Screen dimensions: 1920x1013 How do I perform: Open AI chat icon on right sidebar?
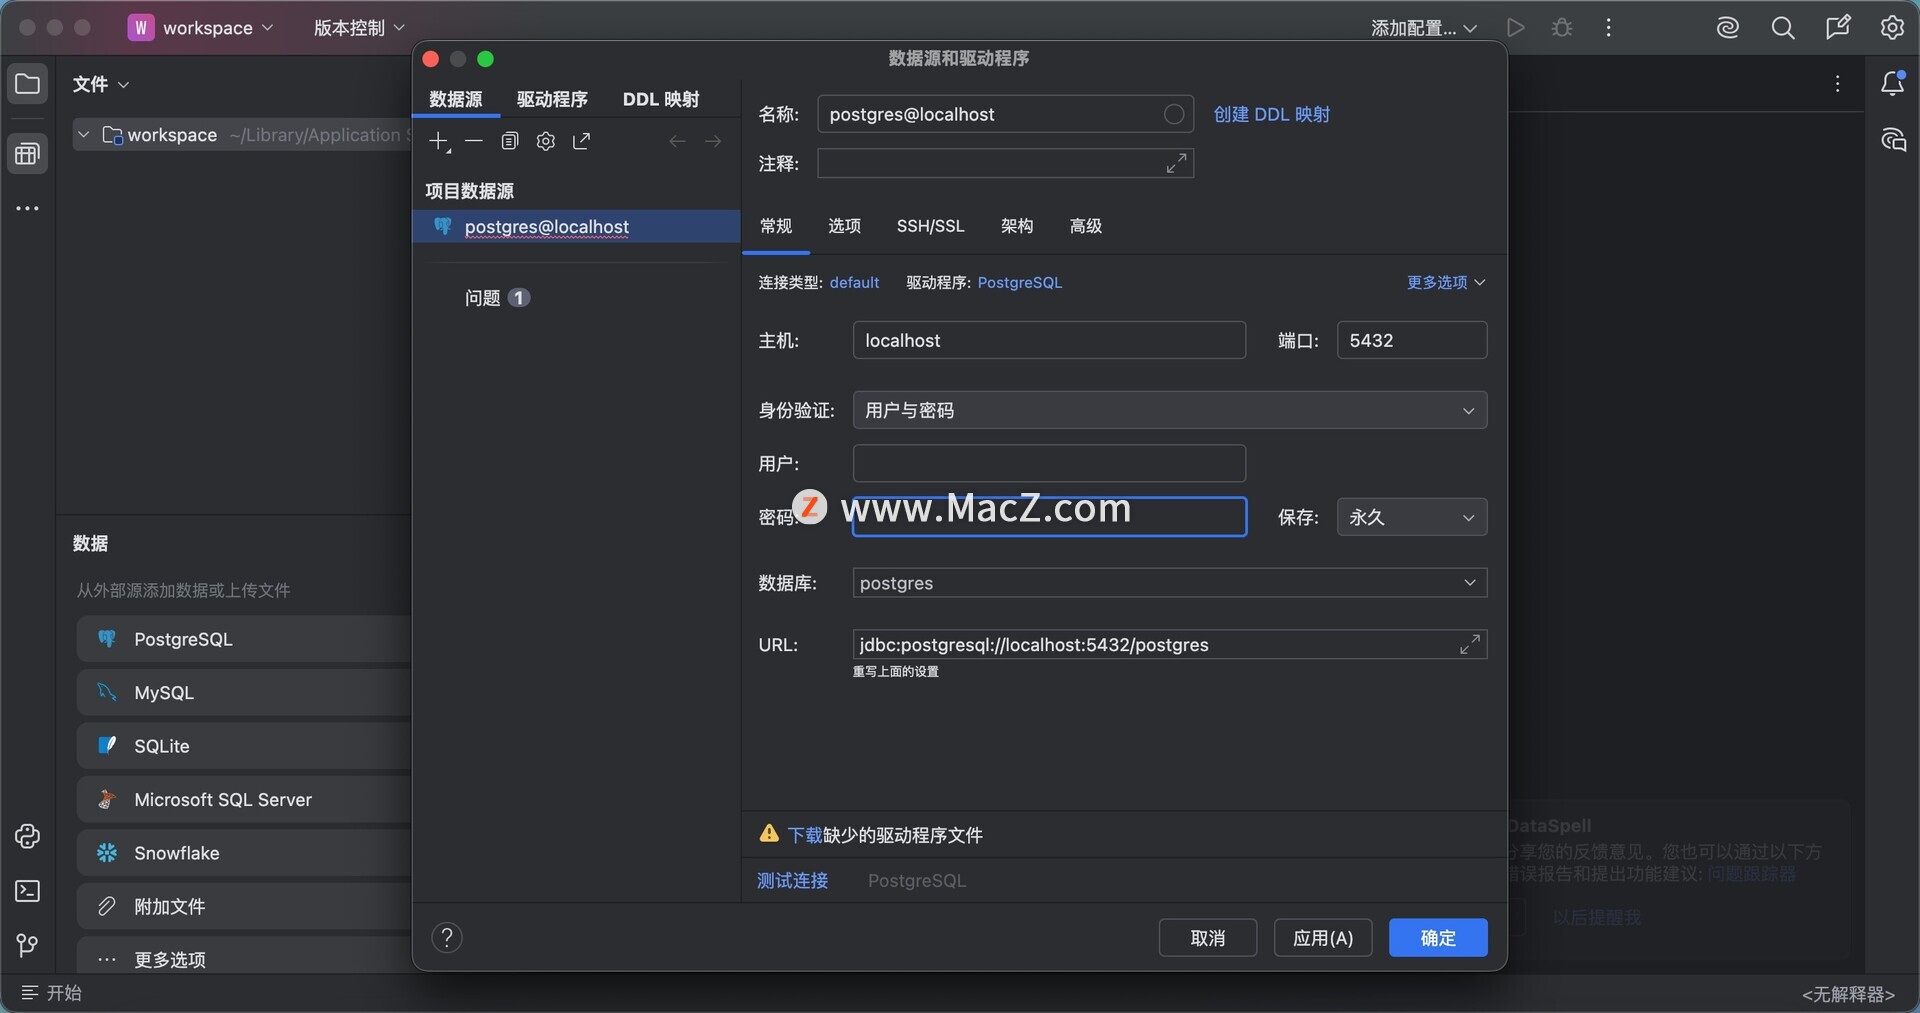click(x=1893, y=140)
